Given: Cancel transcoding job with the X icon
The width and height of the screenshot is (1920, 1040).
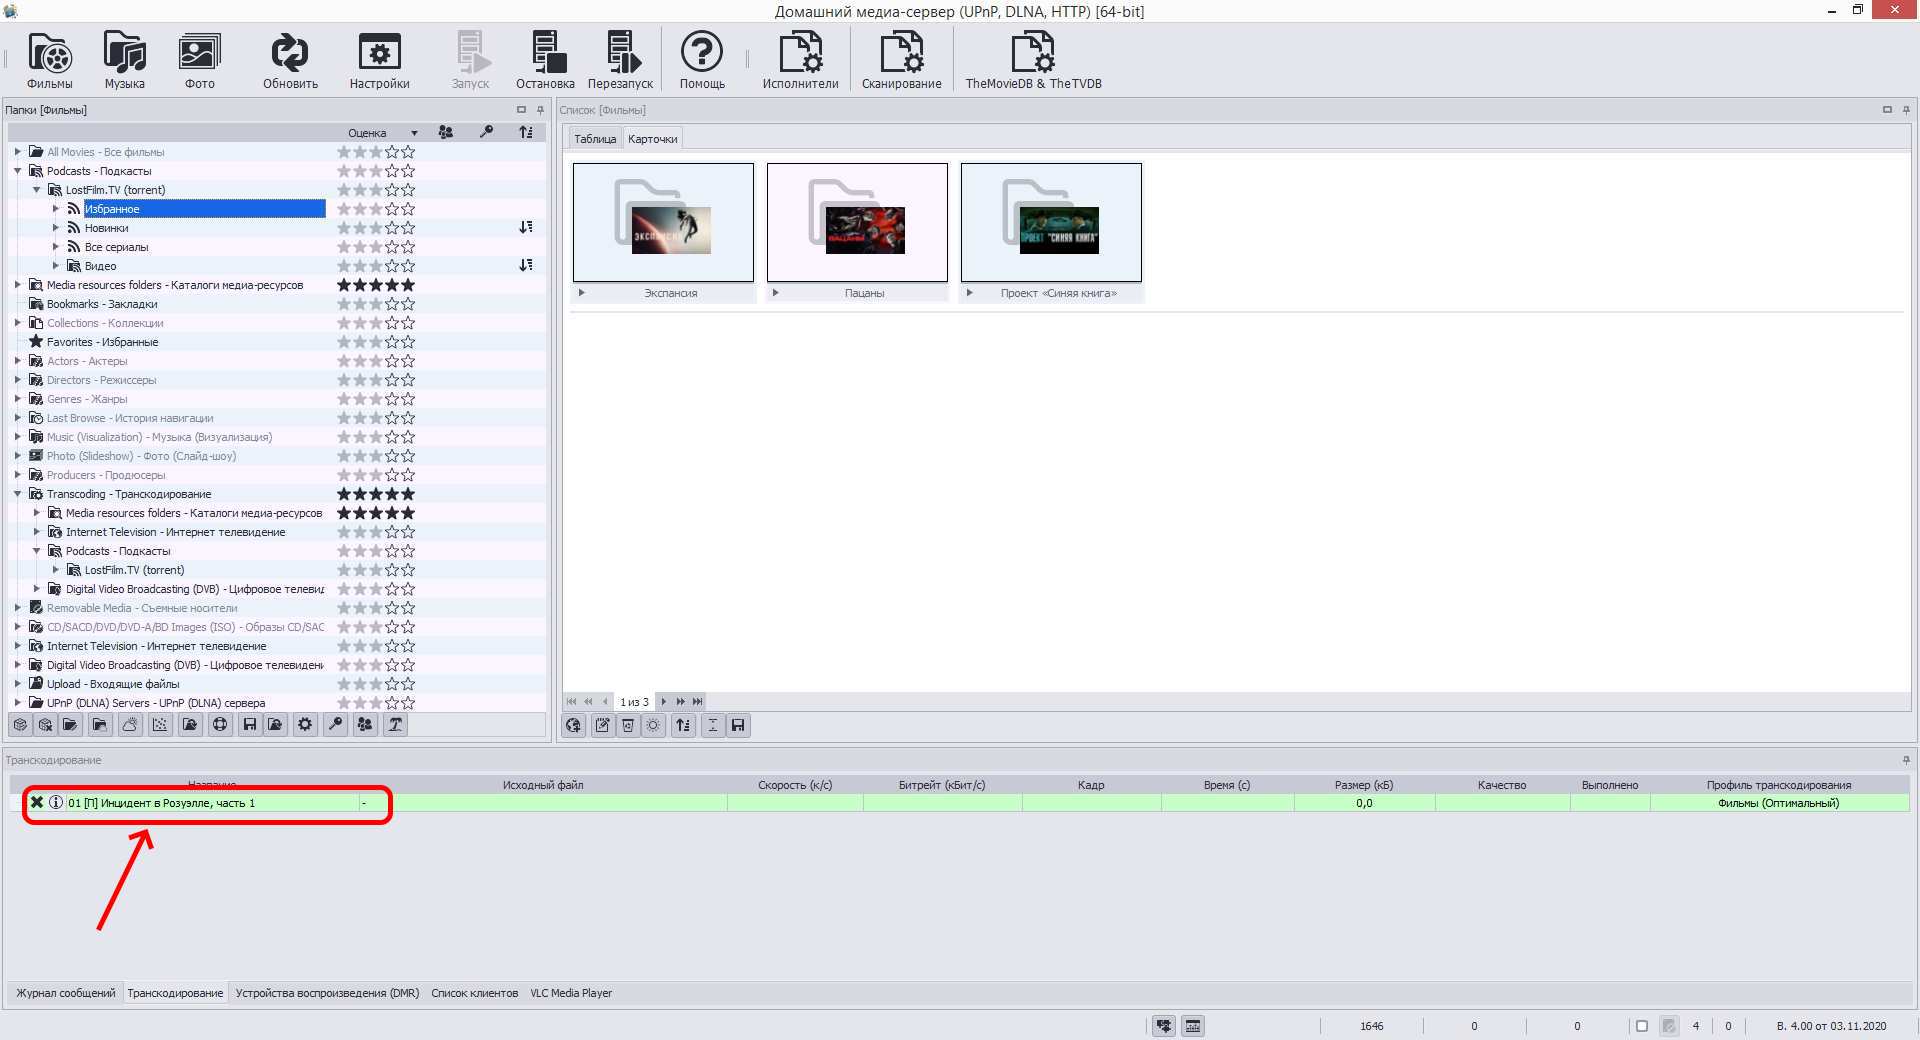Looking at the screenshot, I should point(37,802).
